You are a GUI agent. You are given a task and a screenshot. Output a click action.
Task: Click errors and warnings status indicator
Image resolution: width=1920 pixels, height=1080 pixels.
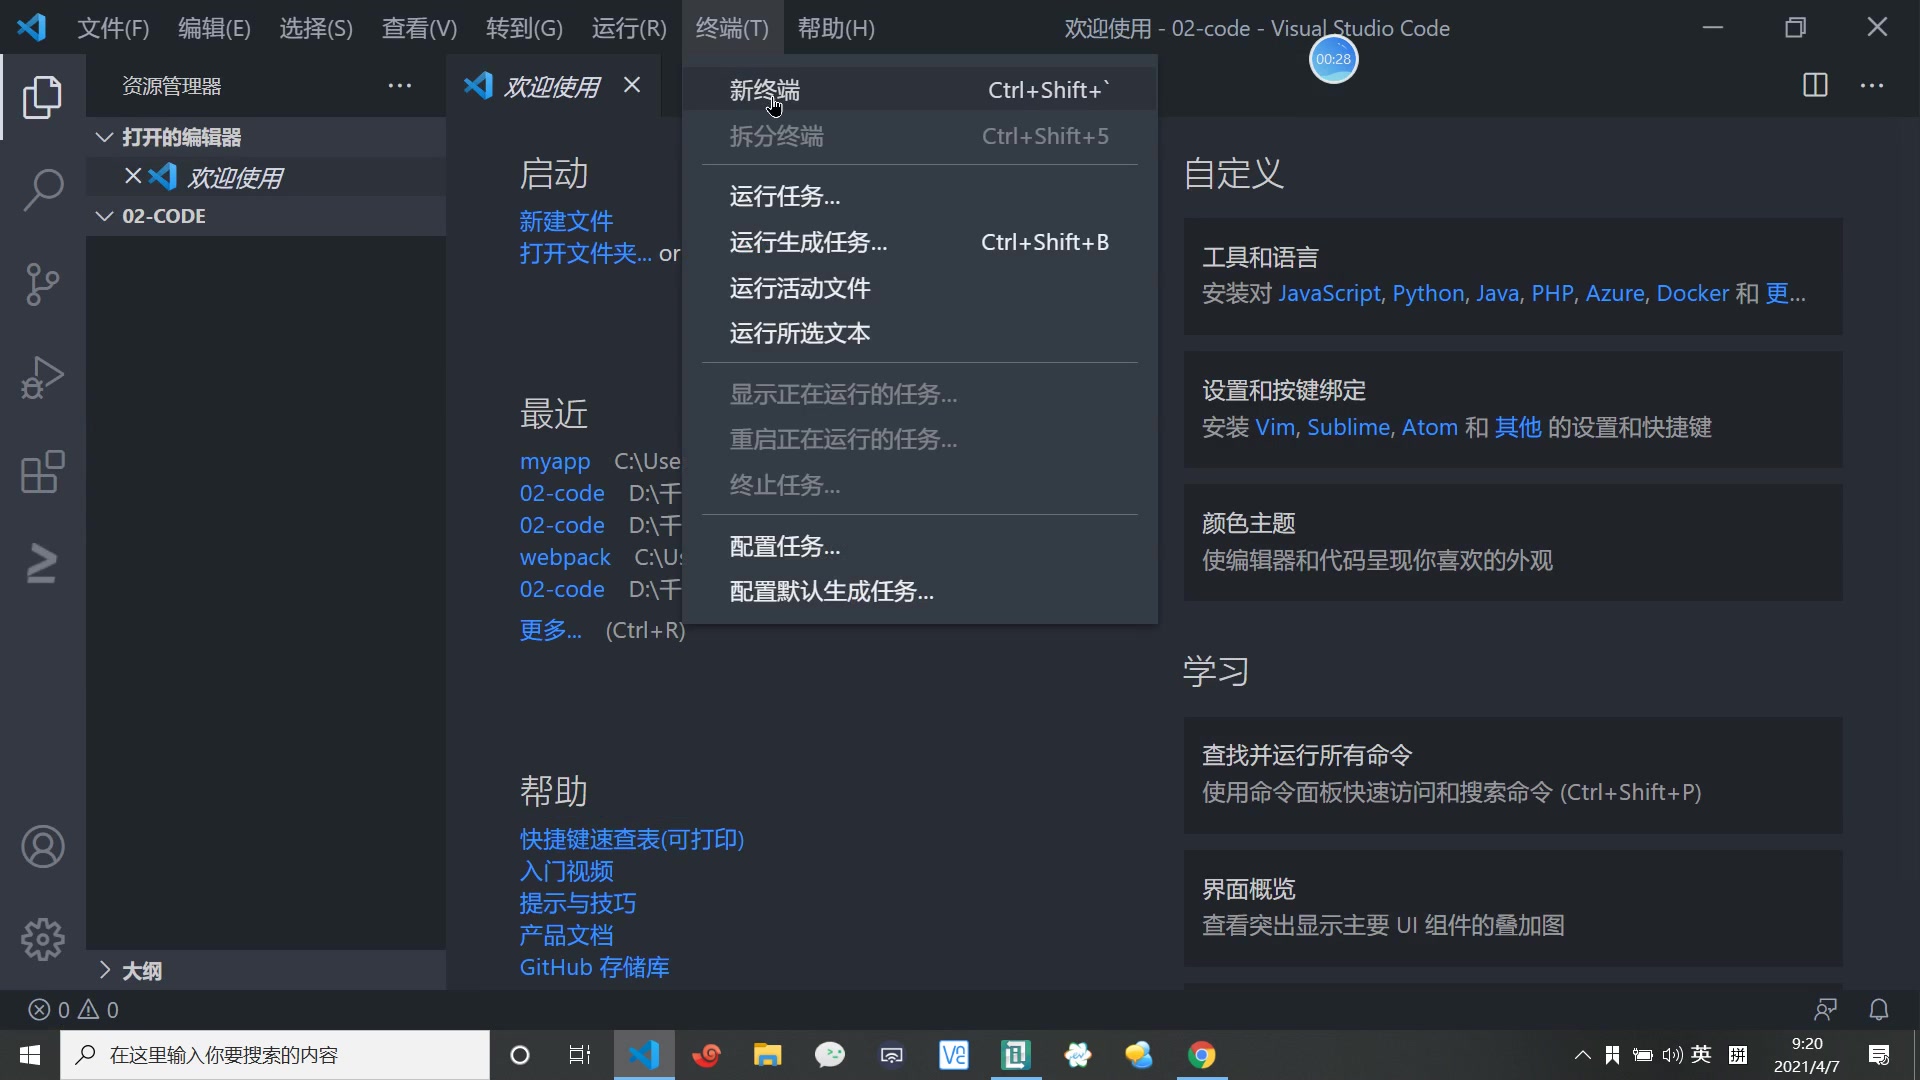click(x=74, y=1010)
